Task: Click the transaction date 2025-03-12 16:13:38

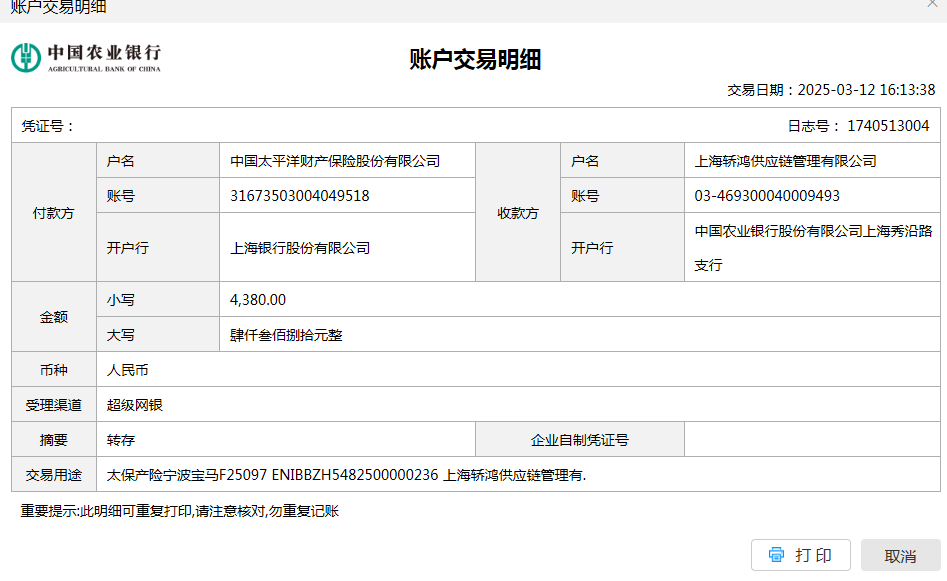Action: pyautogui.click(x=866, y=90)
